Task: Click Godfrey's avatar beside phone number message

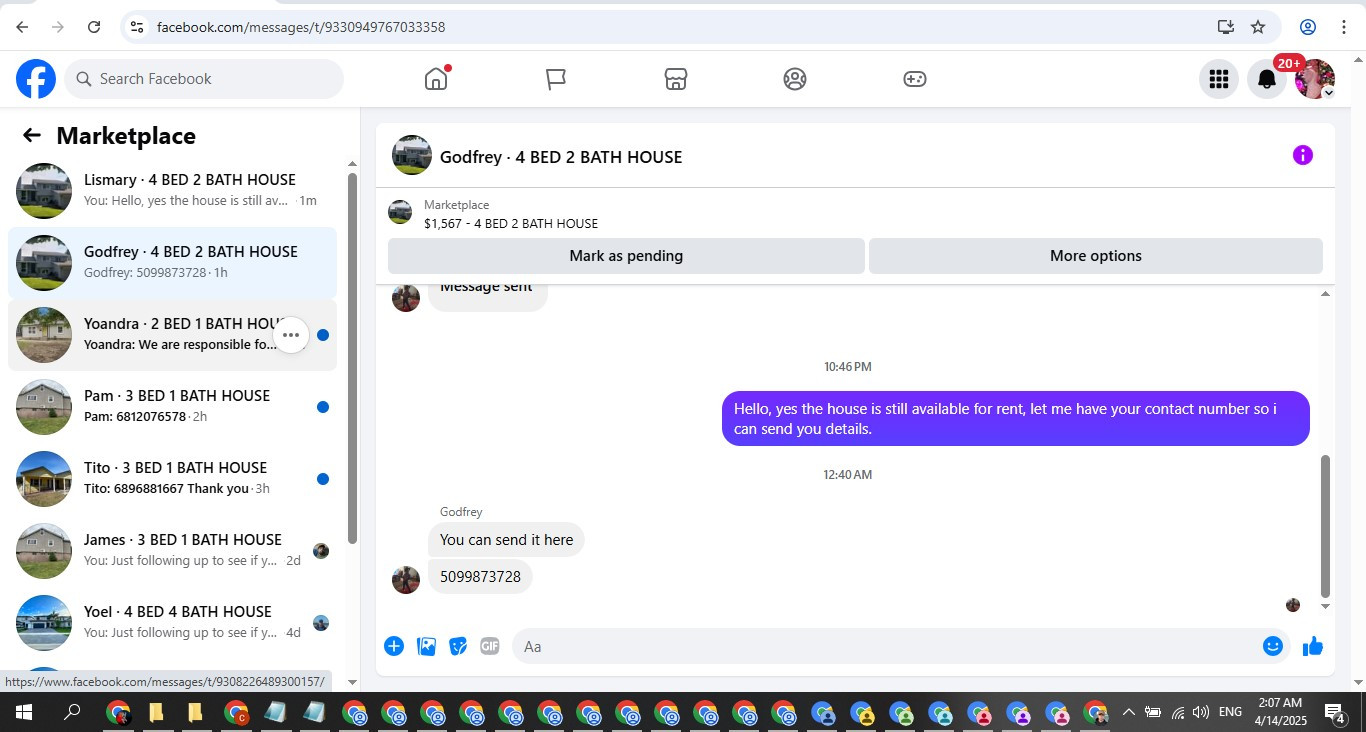Action: 406,580
